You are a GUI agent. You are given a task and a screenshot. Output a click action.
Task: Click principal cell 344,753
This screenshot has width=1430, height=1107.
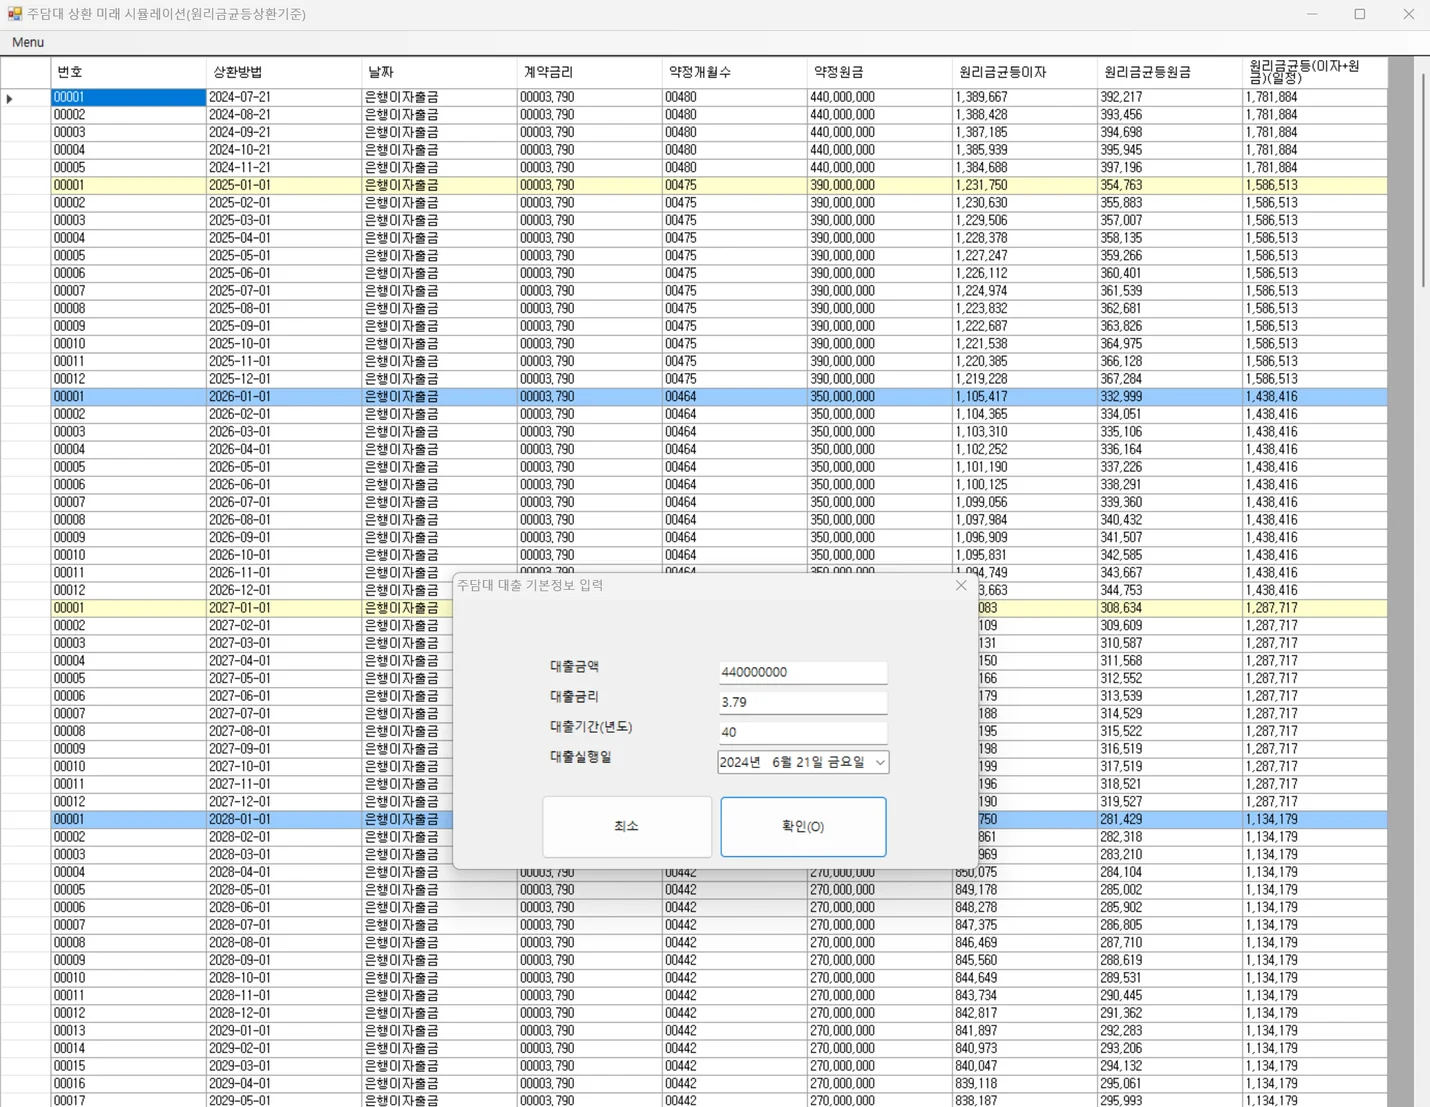1169,590
